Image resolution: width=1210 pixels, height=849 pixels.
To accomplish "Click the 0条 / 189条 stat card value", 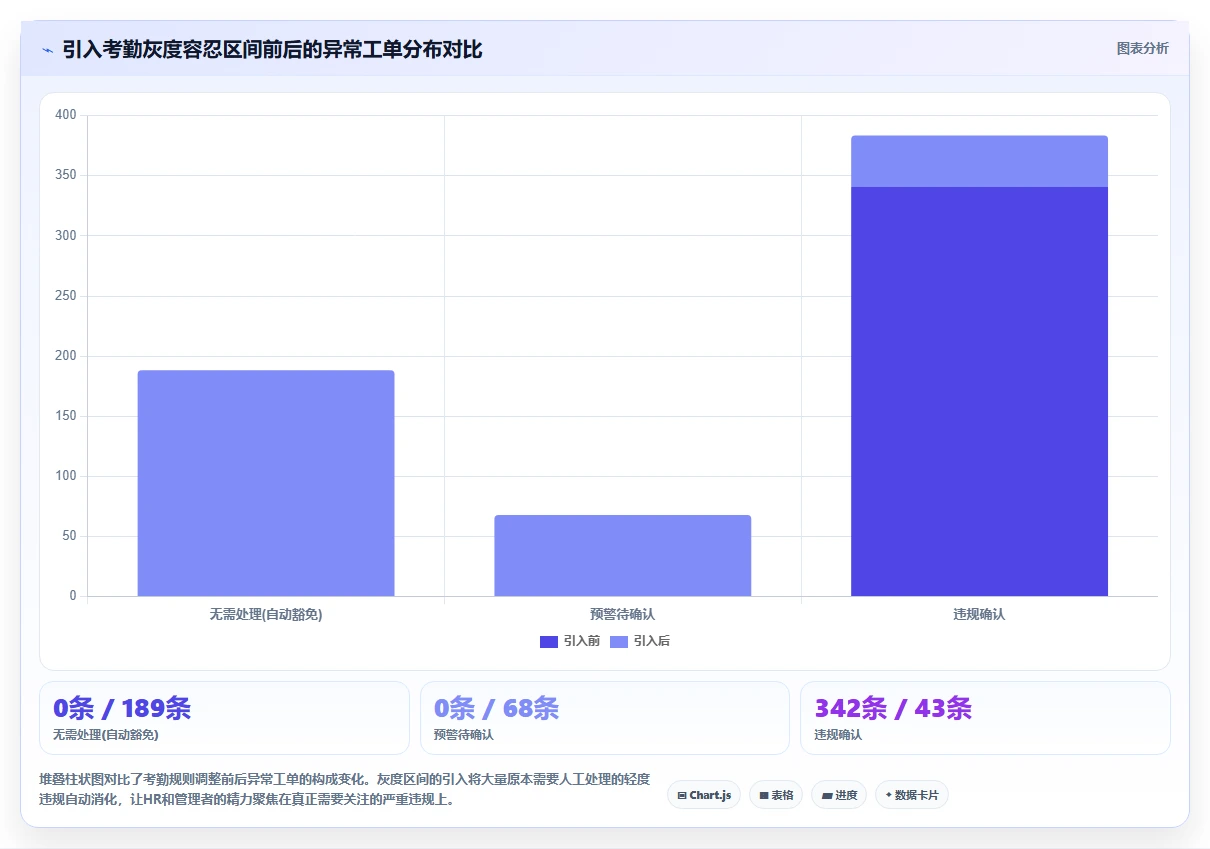I will click(122, 708).
